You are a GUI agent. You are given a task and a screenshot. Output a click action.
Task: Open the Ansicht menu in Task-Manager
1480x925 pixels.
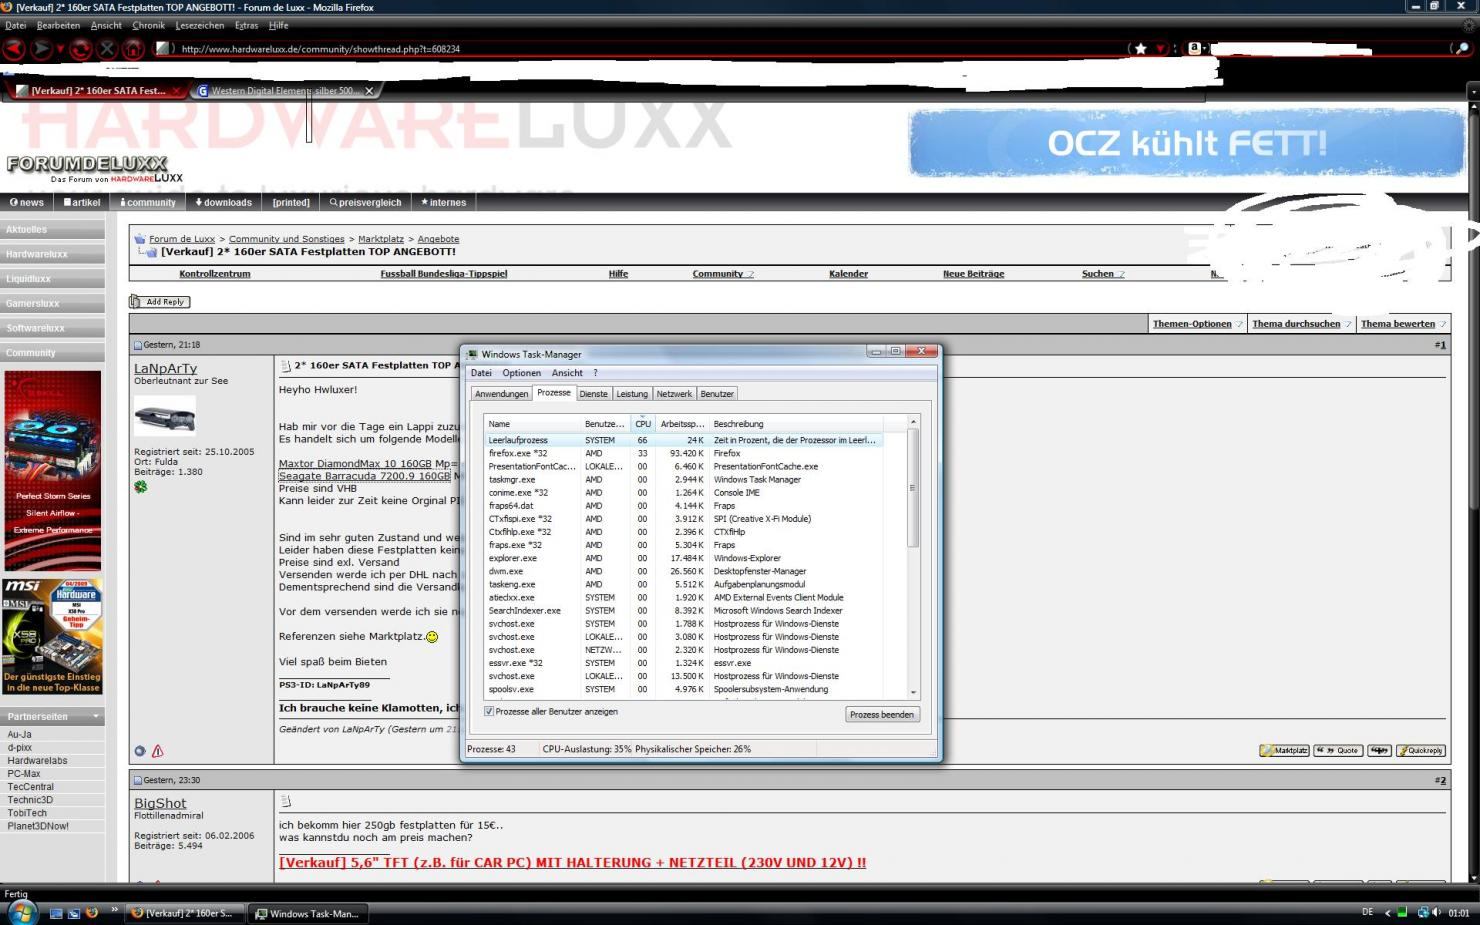[x=567, y=373]
